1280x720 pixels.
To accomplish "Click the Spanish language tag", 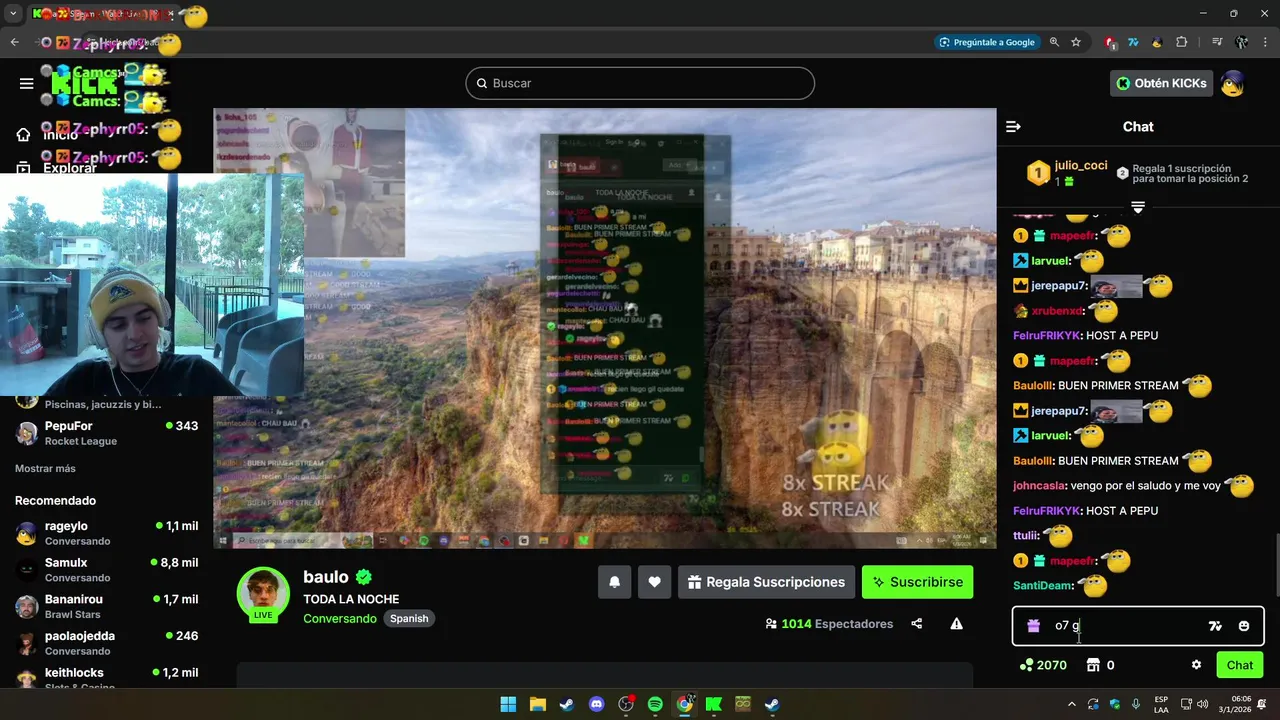I will pyautogui.click(x=409, y=618).
